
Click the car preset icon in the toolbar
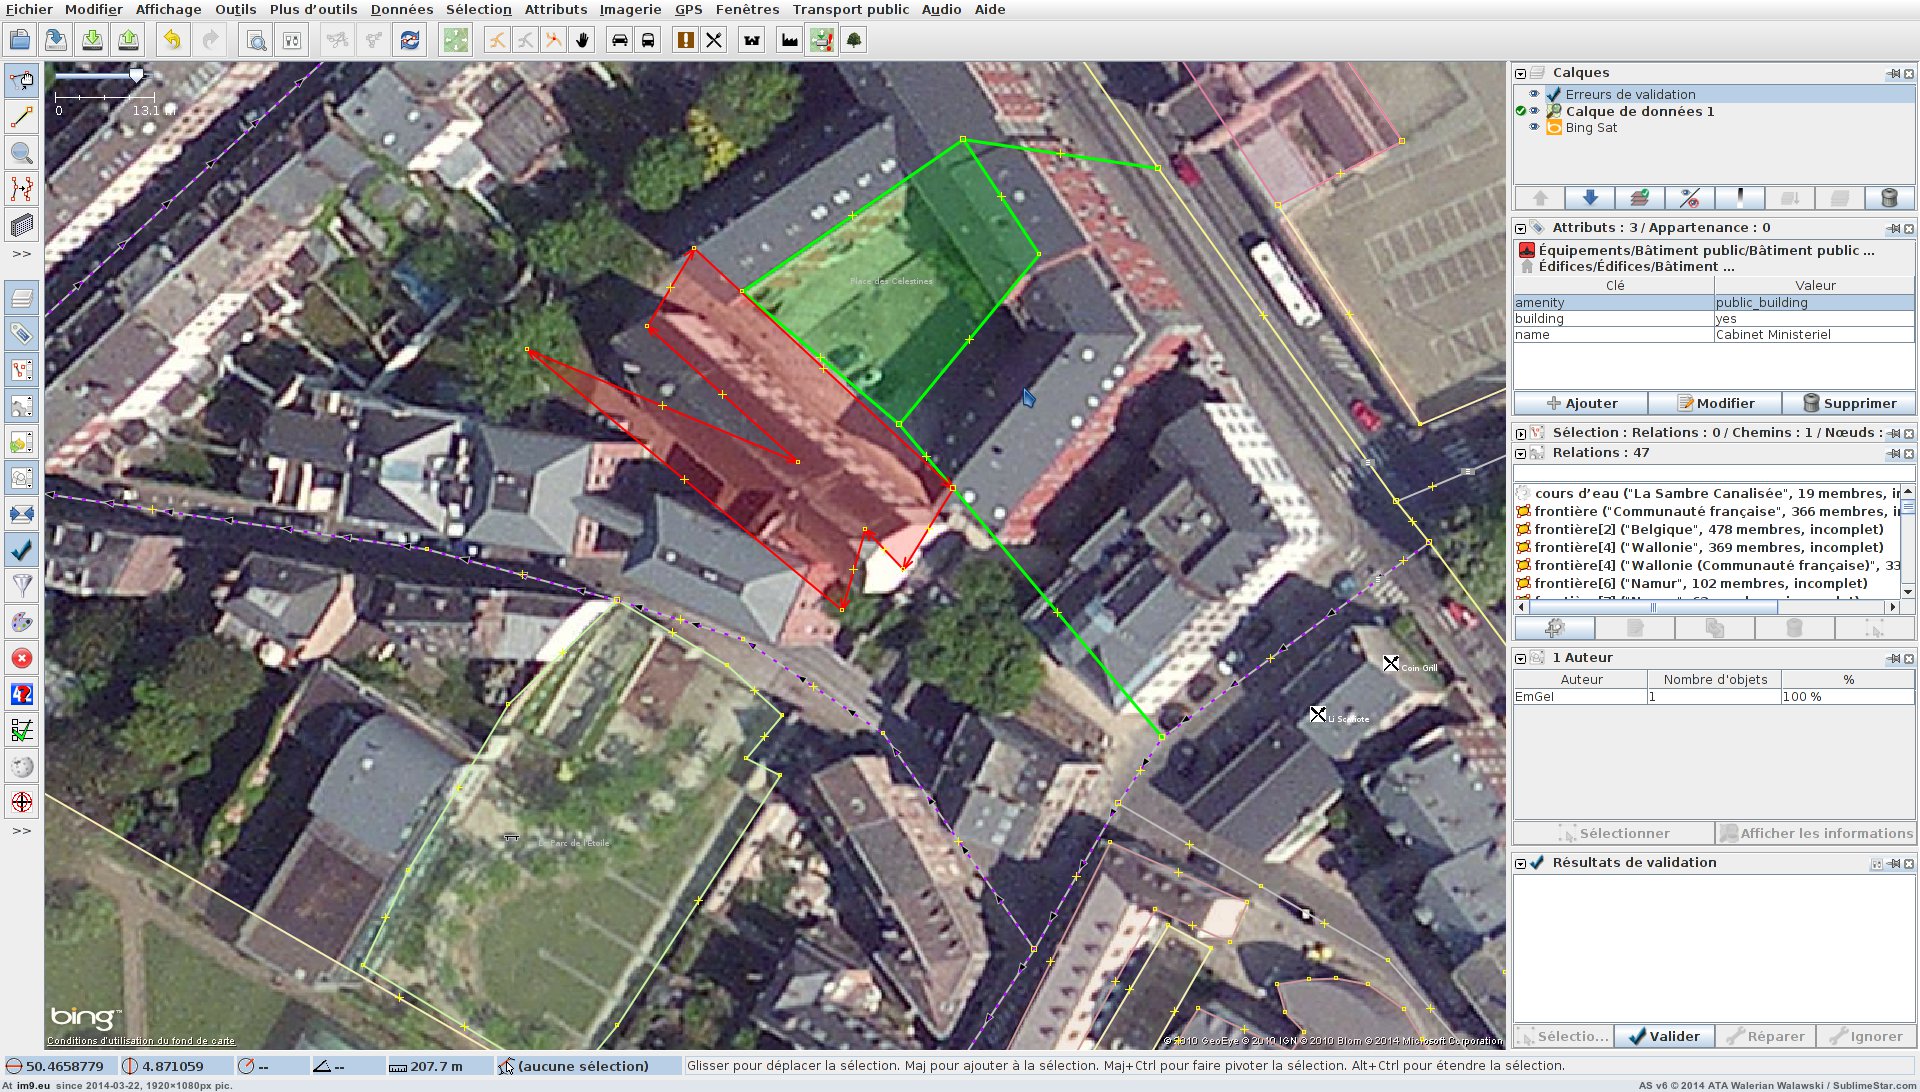coord(619,40)
